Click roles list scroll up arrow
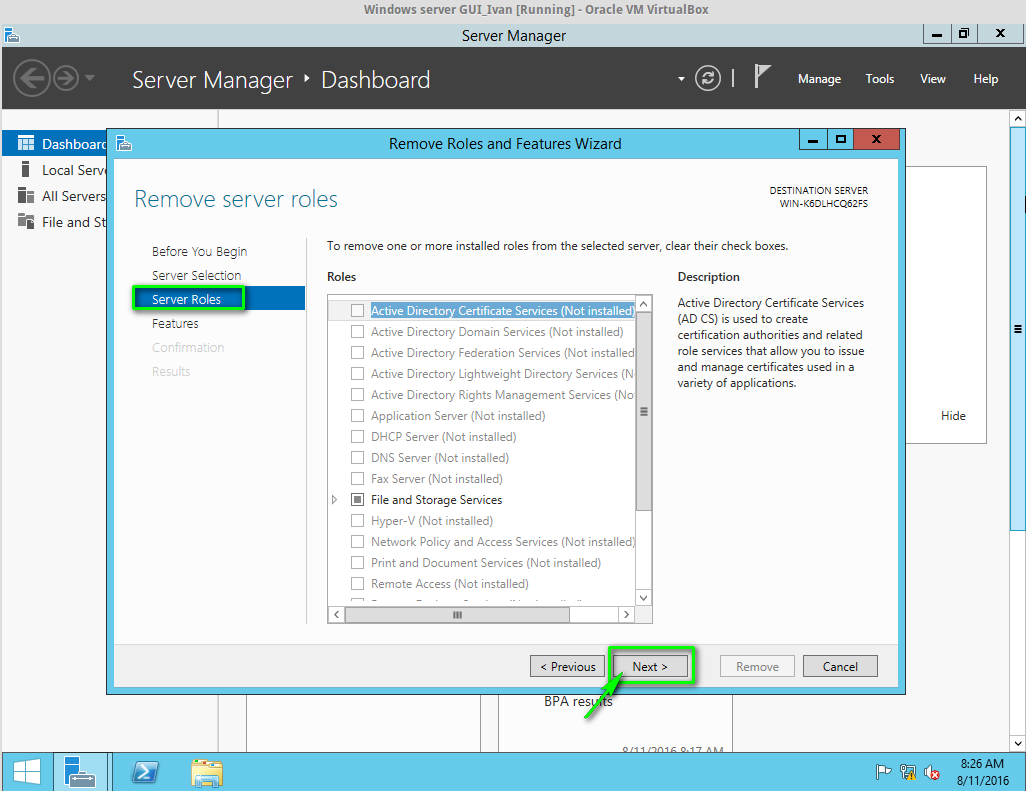This screenshot has height=791, width=1026. click(x=643, y=304)
